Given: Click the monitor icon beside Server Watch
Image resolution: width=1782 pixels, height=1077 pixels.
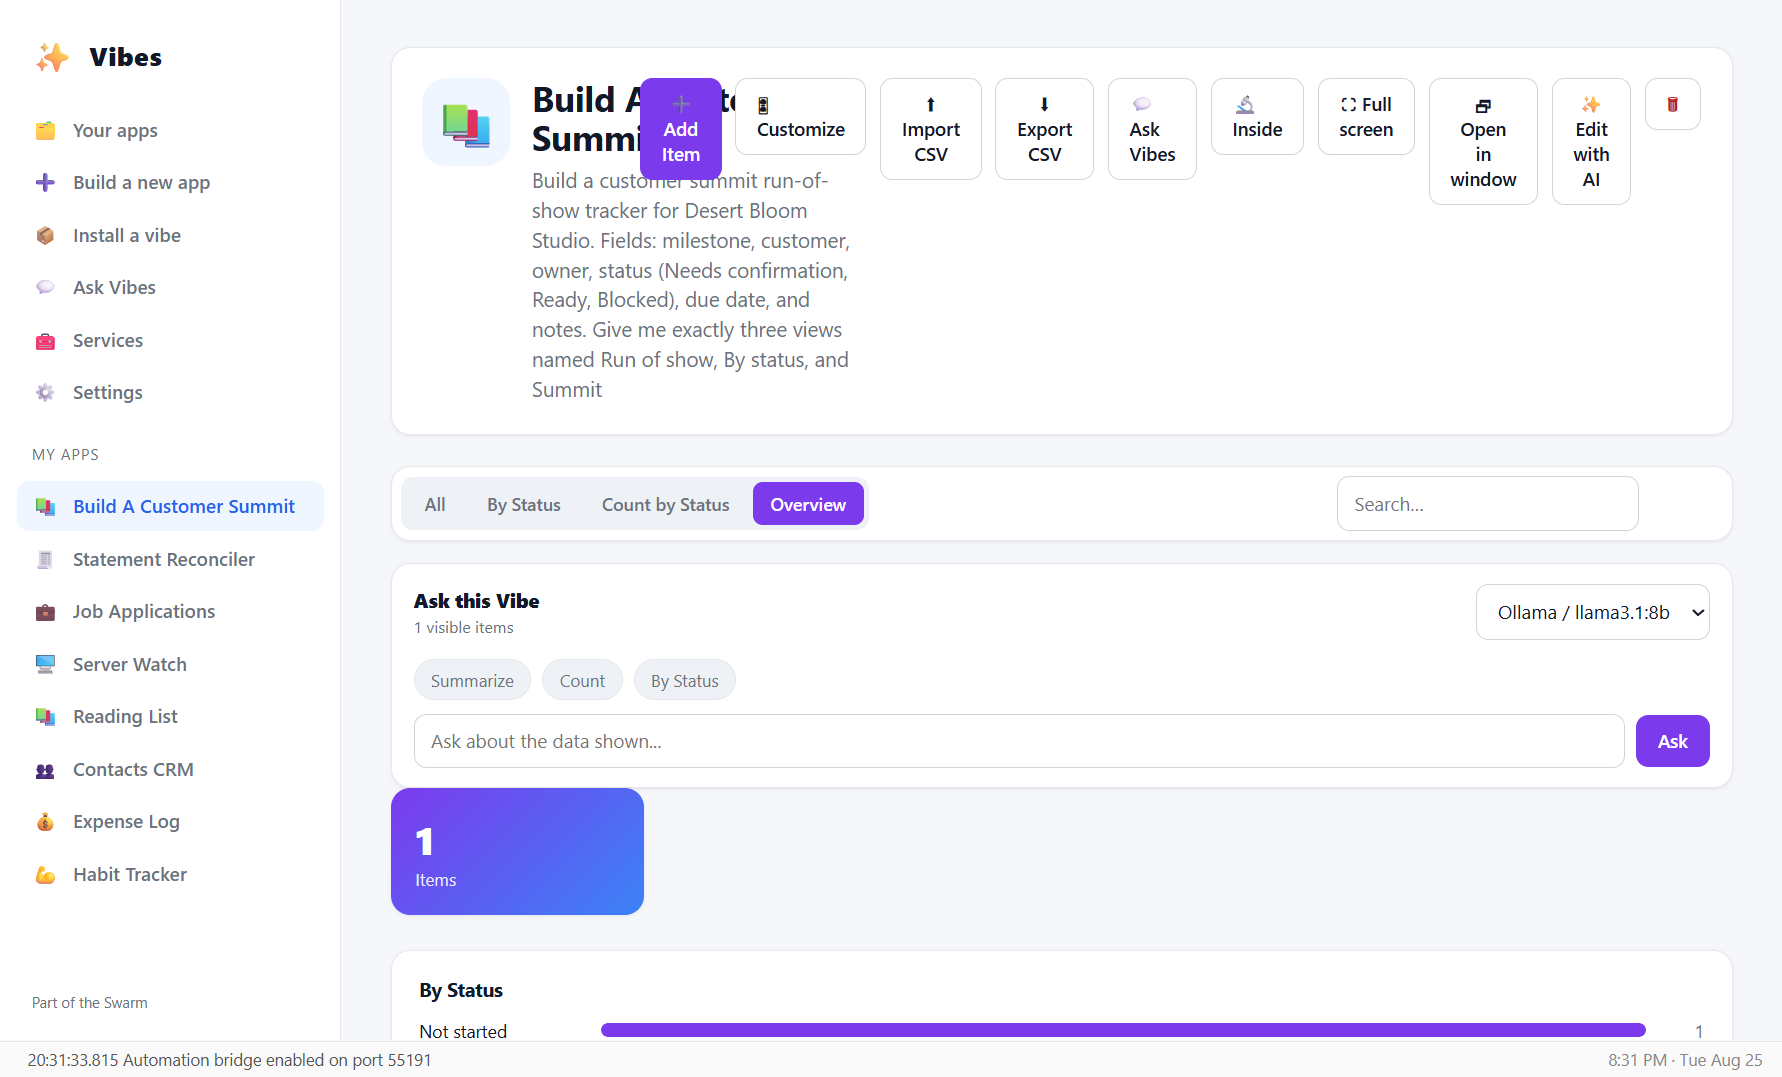Looking at the screenshot, I should tap(45, 665).
